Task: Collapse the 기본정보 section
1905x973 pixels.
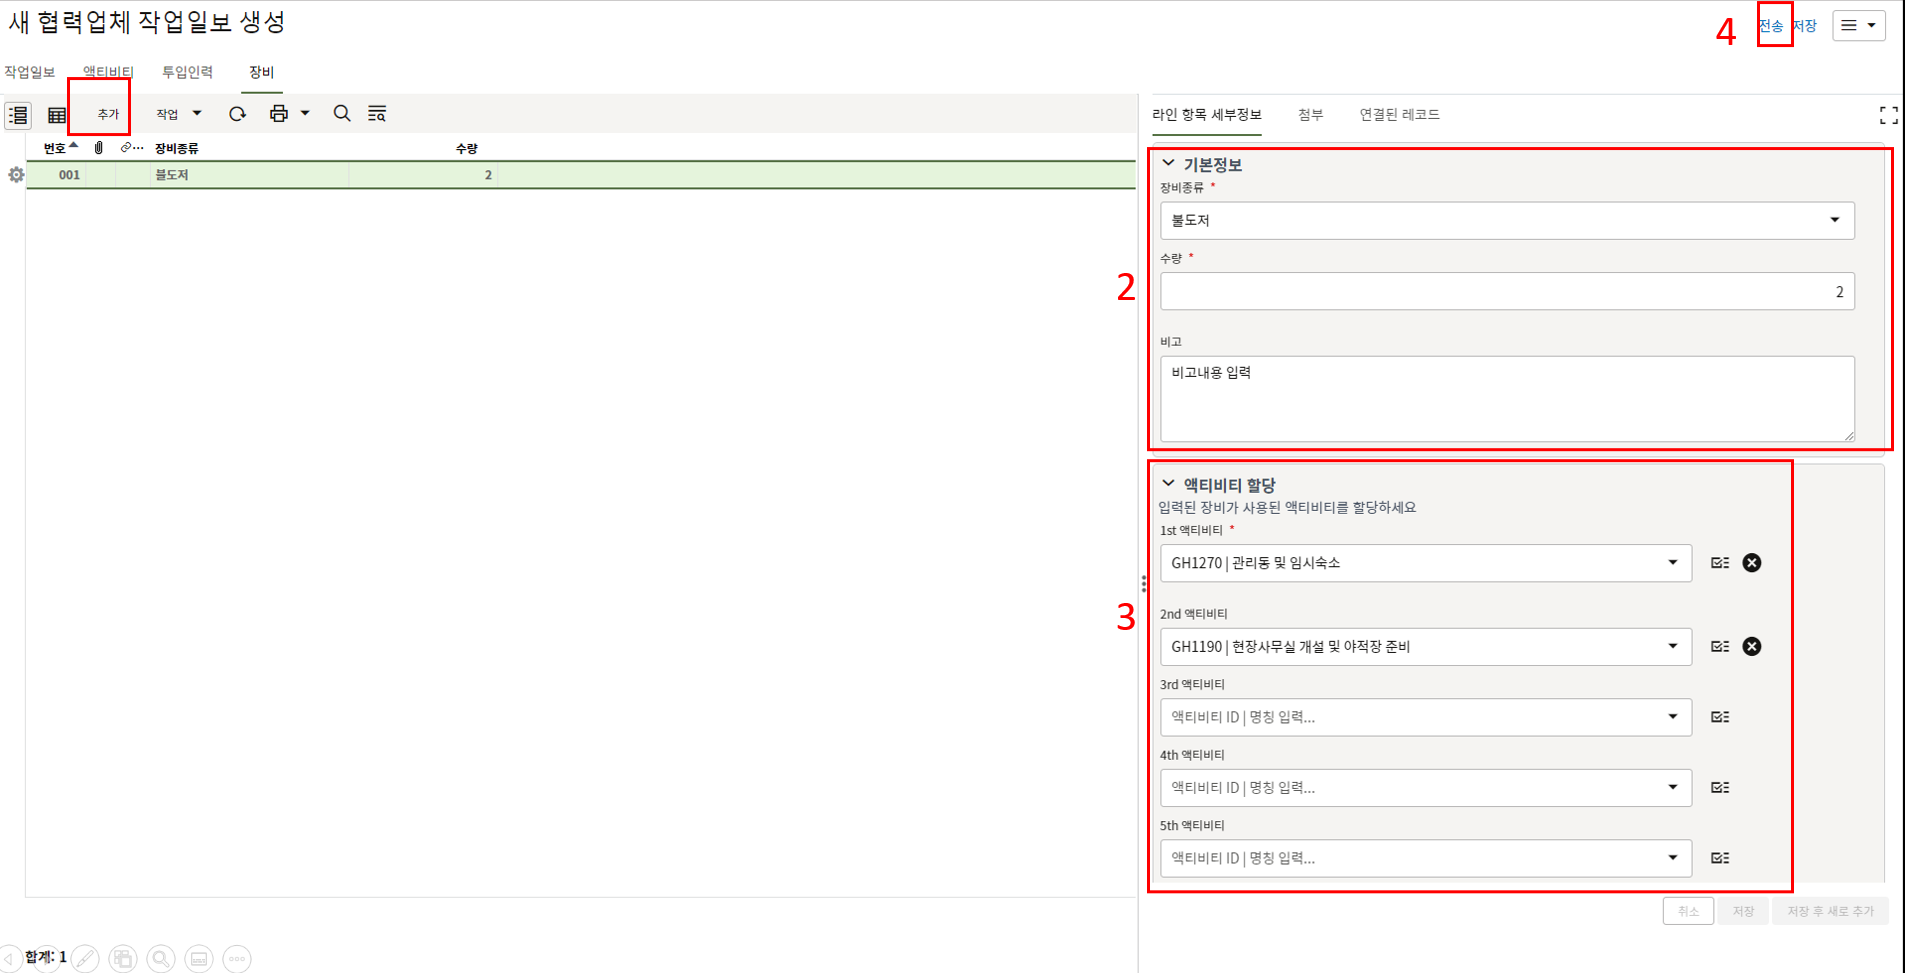Action: 1168,164
